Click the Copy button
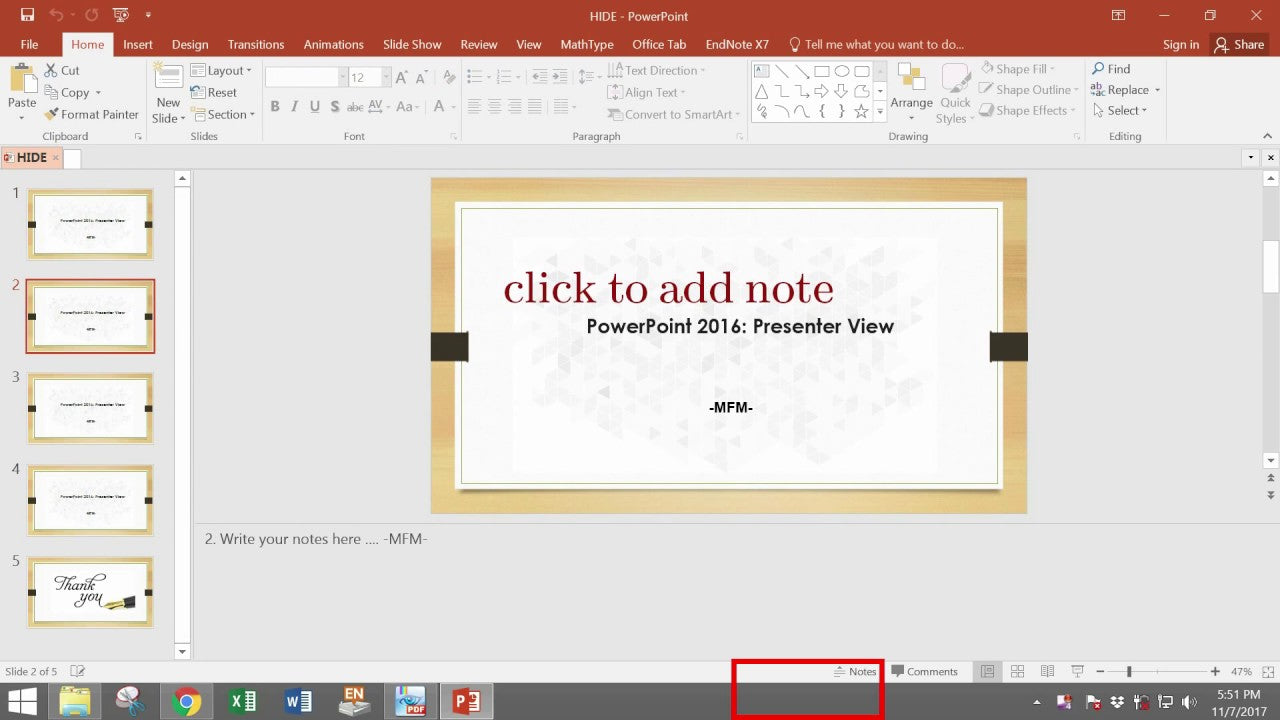Image resolution: width=1280 pixels, height=720 pixels. tap(72, 93)
